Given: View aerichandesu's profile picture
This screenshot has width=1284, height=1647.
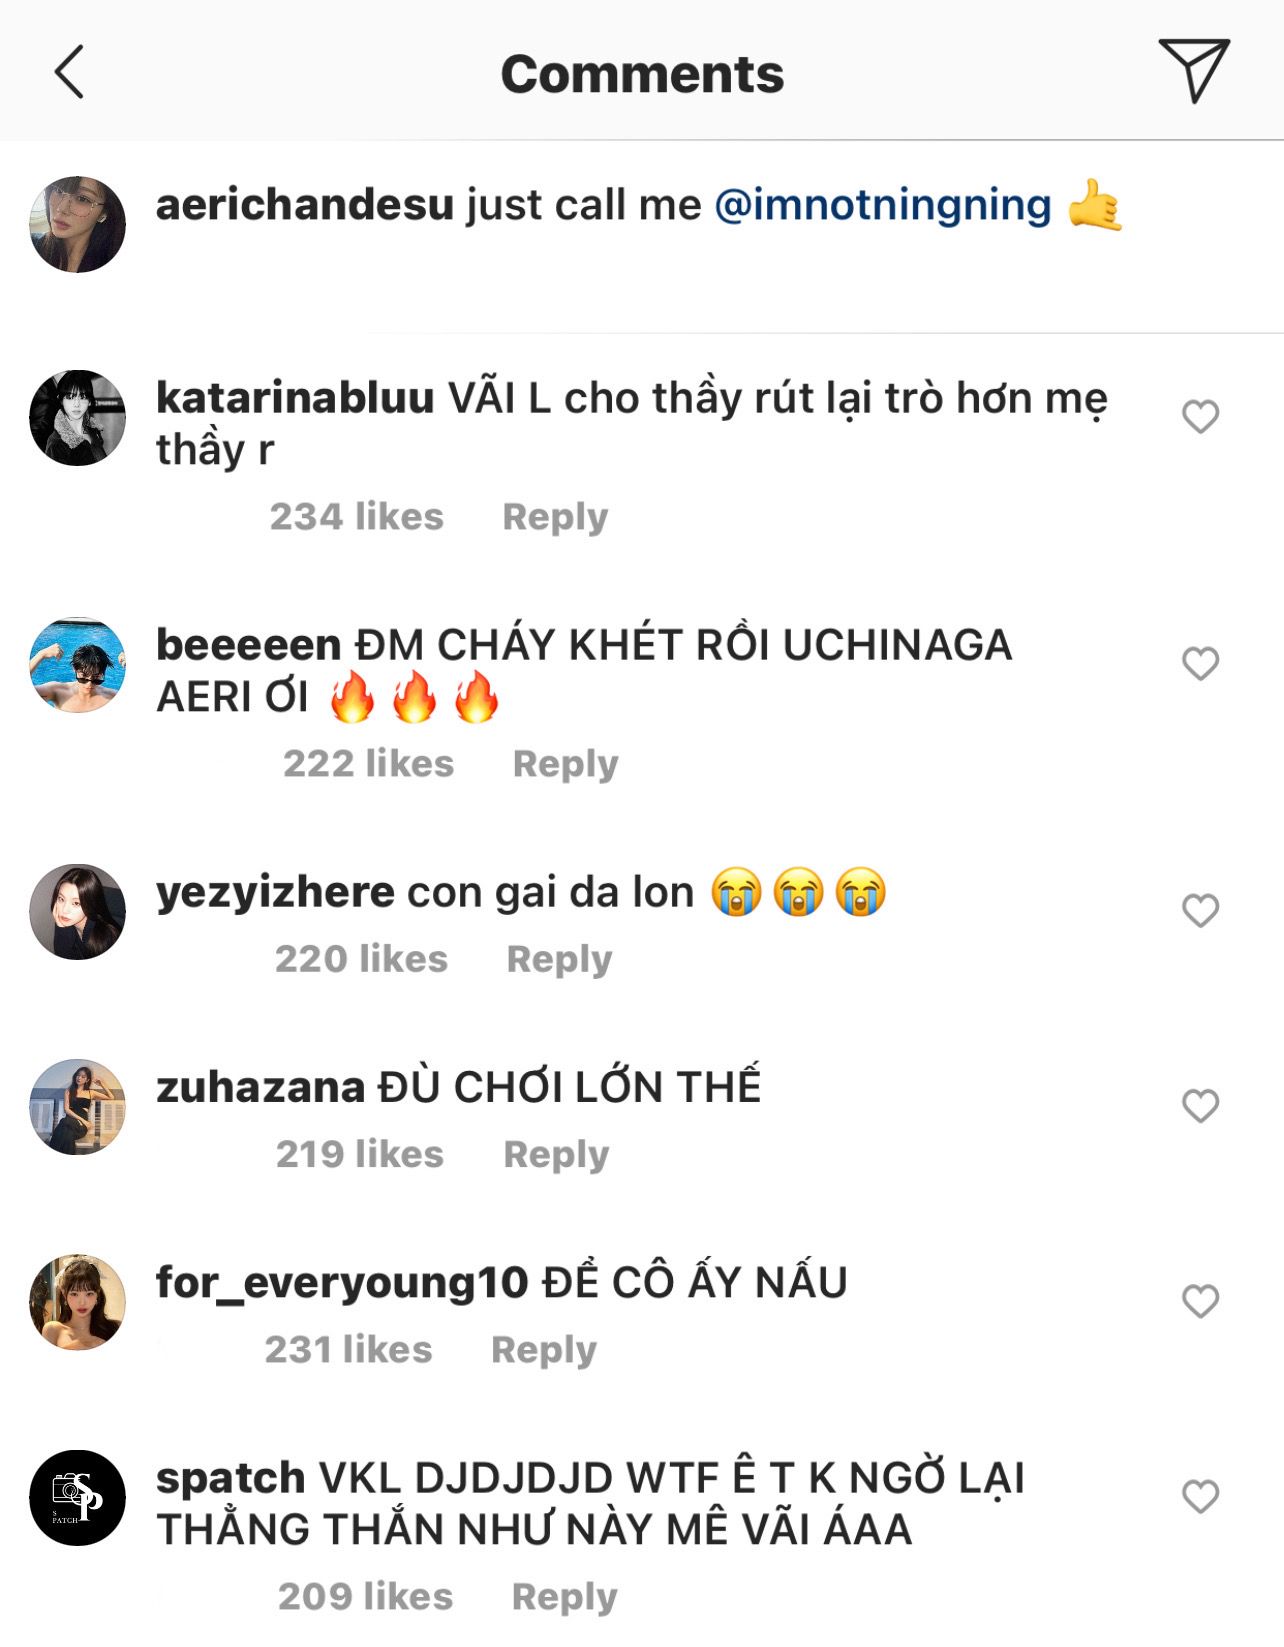Looking at the screenshot, I should coord(78,225).
